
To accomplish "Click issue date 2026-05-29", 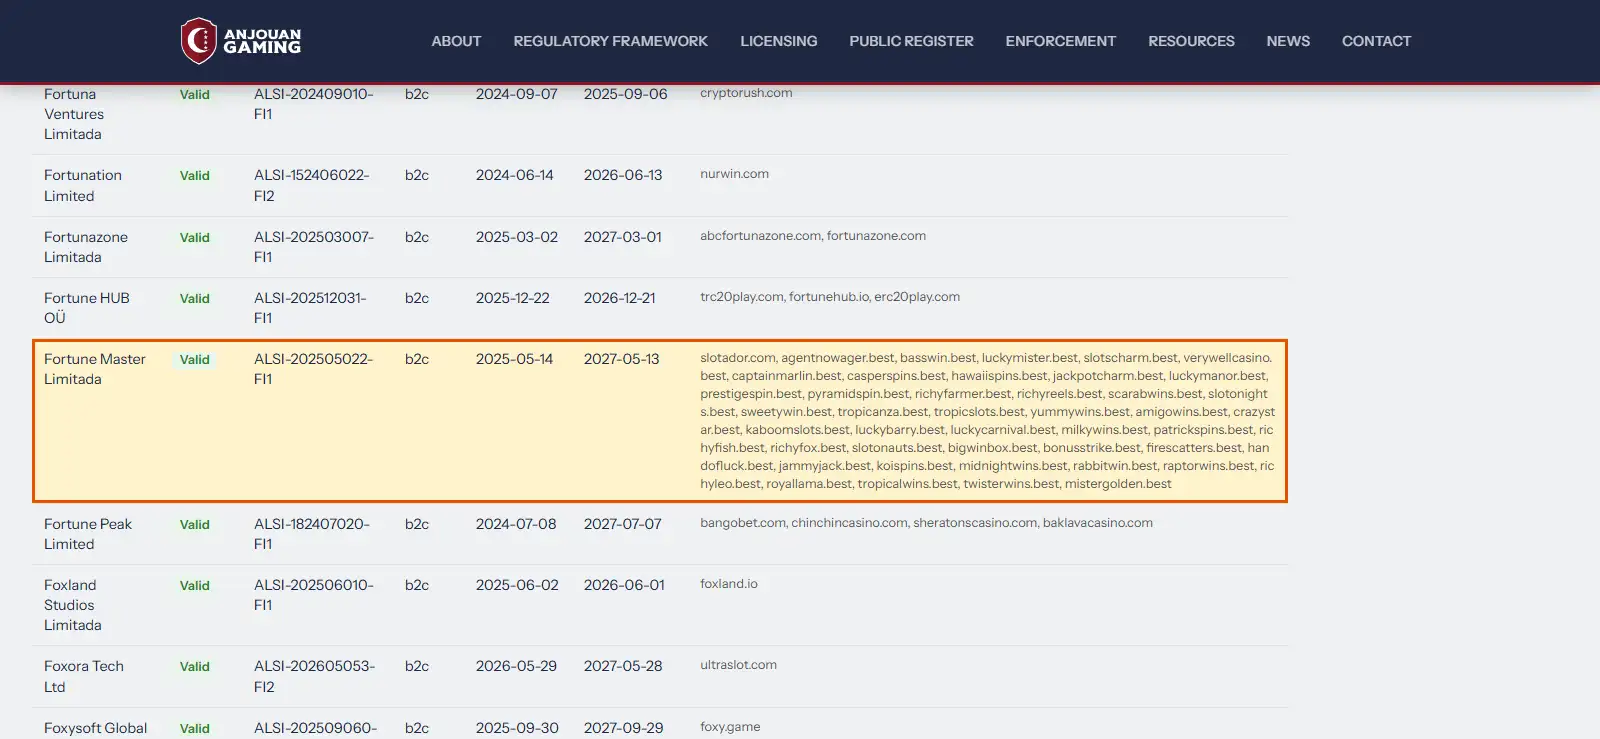I will tap(516, 666).
